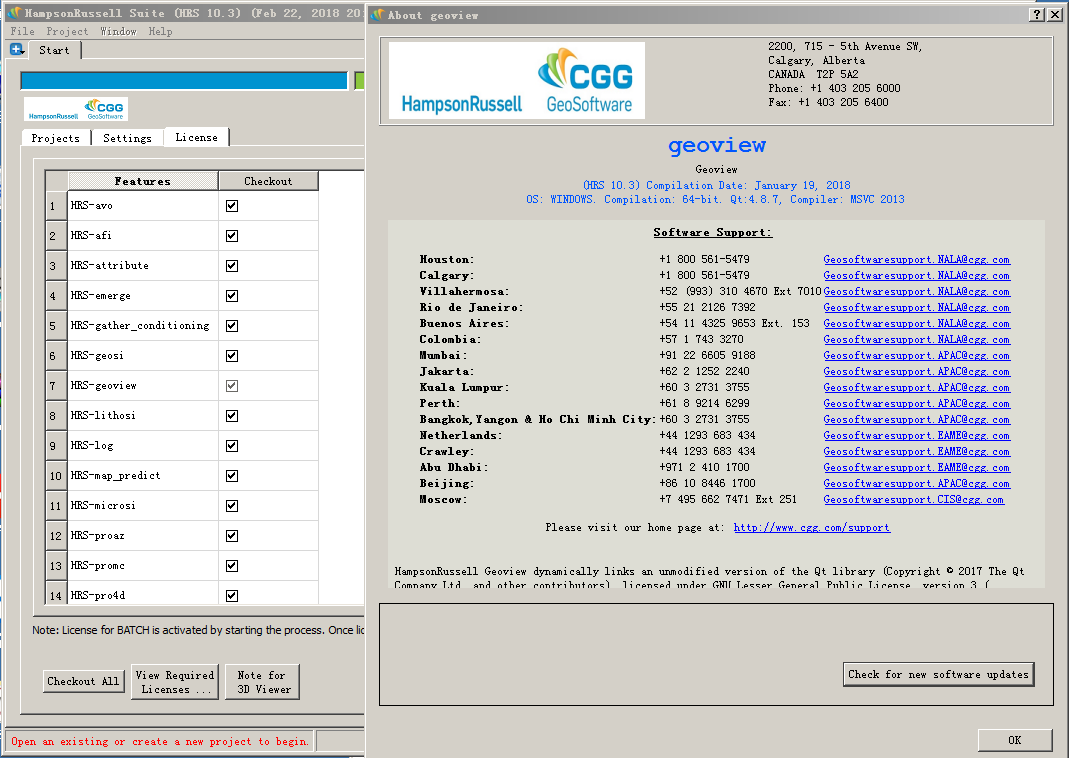Toggle the HRS-pro4d checkout checkbox

tap(232, 596)
